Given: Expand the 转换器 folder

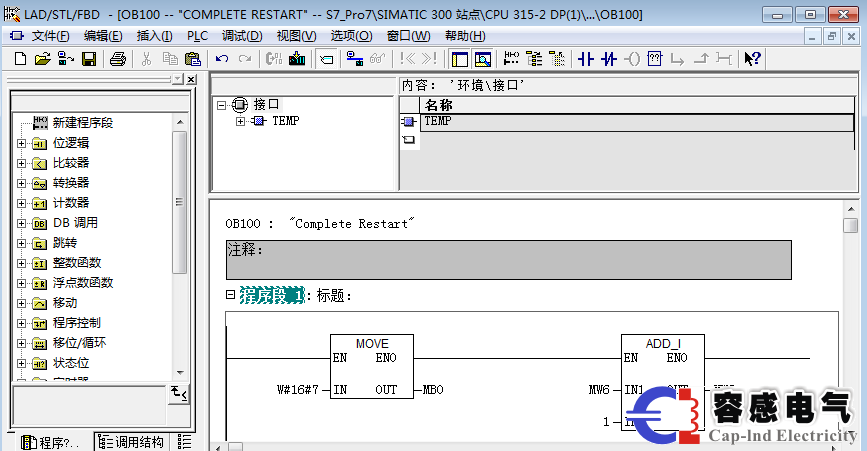Looking at the screenshot, I should pos(22,183).
